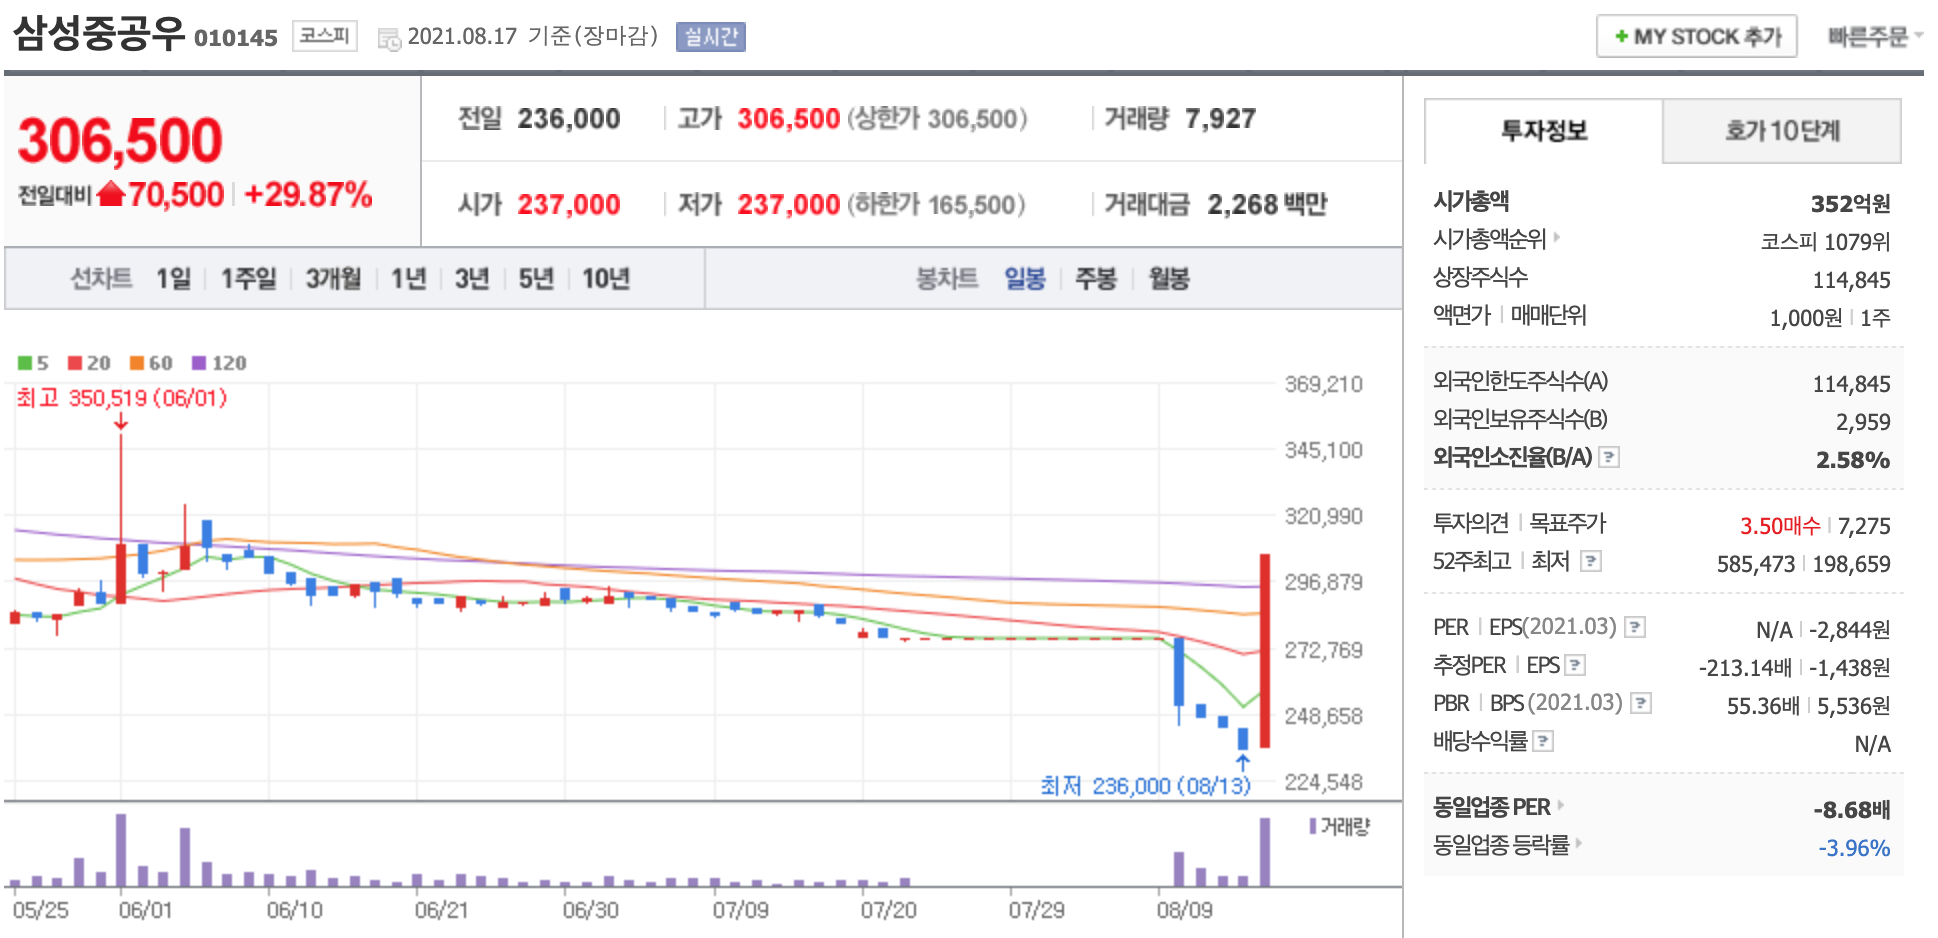The height and width of the screenshot is (938, 1938).
Task: Click the 최고 350,519 (06/01) marker
Action: [x=122, y=398]
